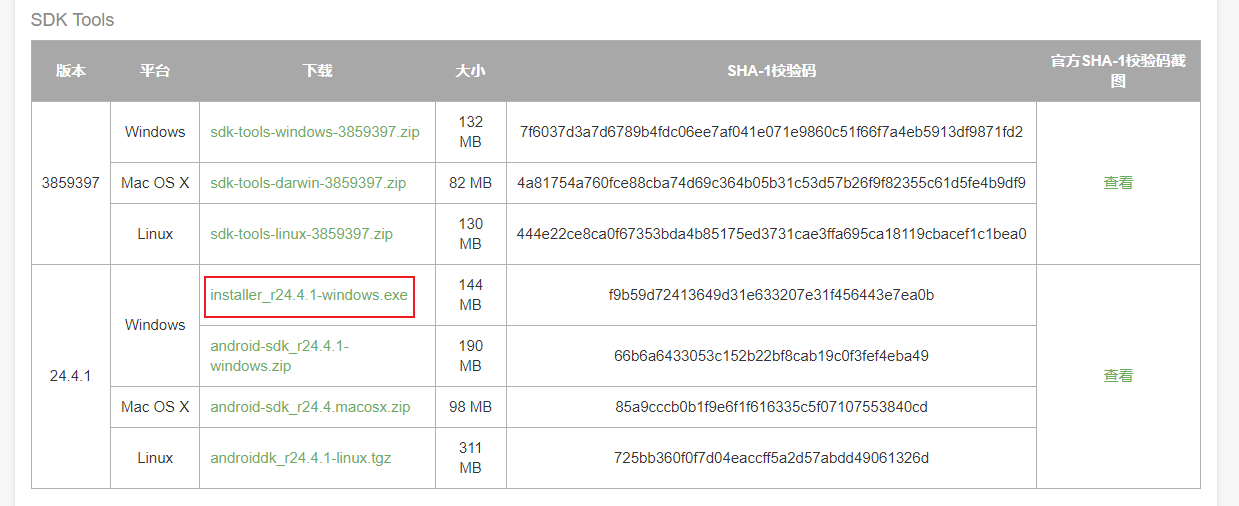Click the 24.4.1 version cell
This screenshot has height=506, width=1239.
click(71, 376)
